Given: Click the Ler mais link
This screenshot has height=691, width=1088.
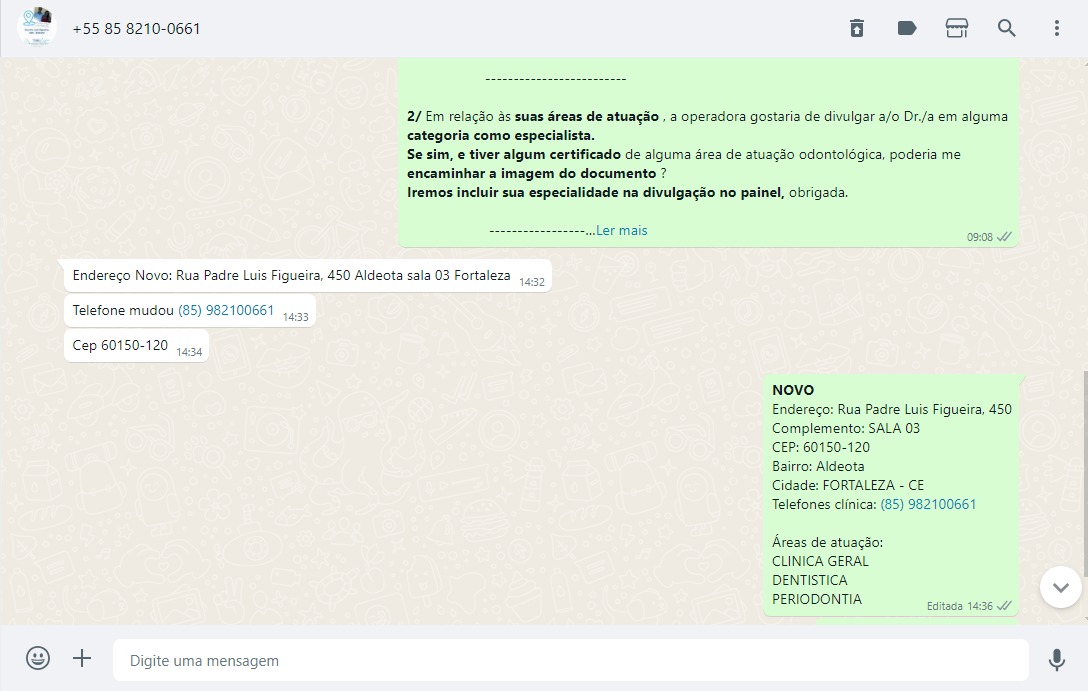Looking at the screenshot, I should [622, 230].
